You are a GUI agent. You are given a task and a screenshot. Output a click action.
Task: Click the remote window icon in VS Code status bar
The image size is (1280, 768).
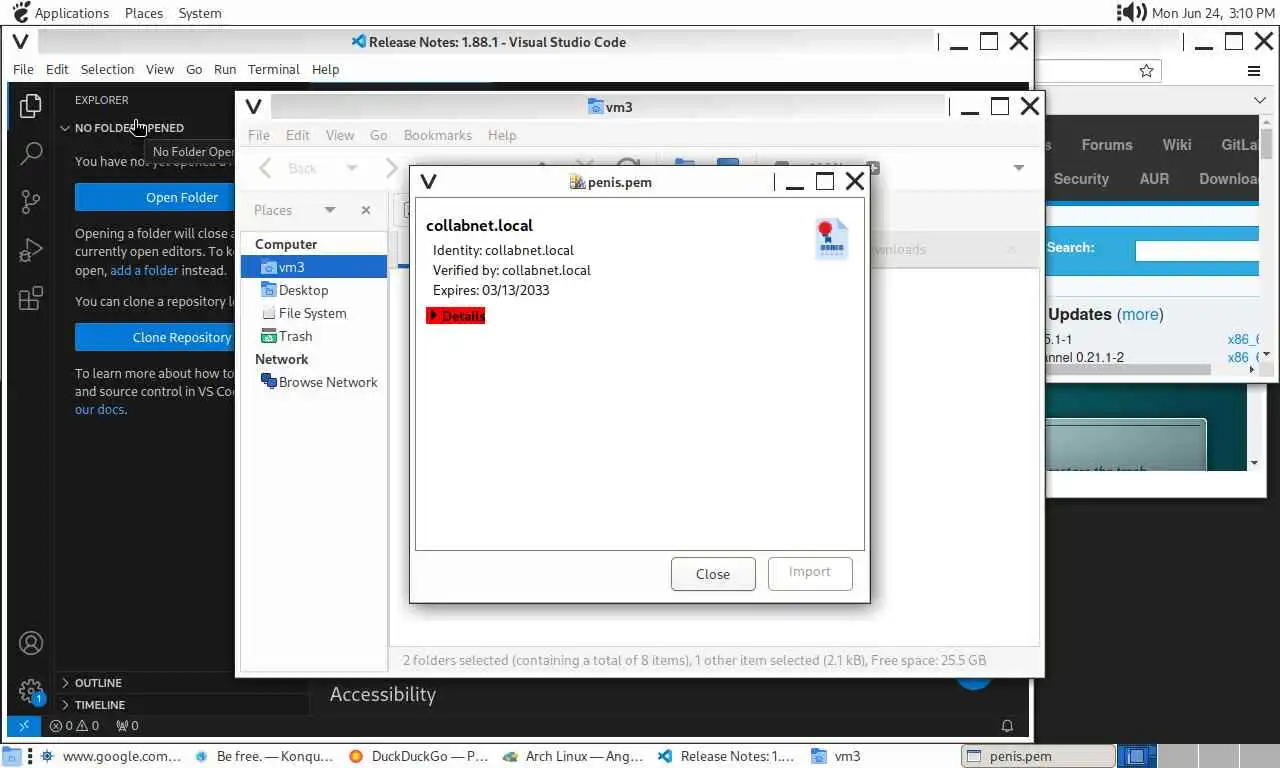coord(23,726)
